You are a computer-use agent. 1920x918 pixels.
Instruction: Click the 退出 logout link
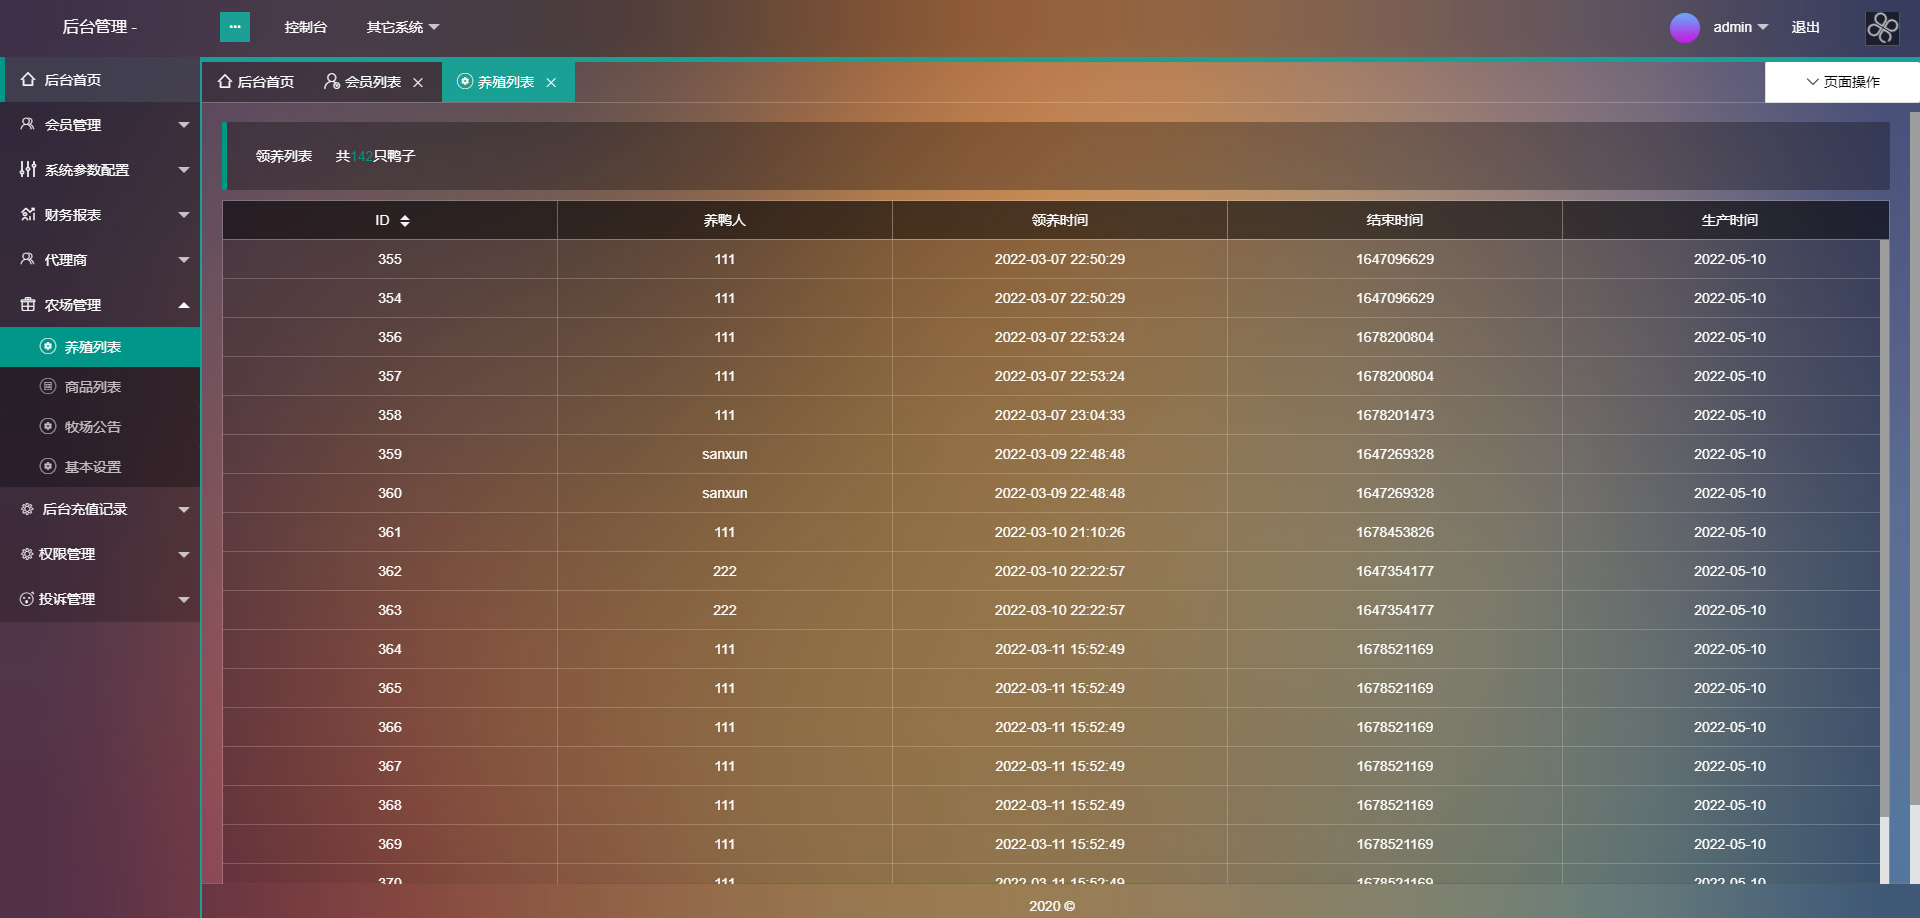click(x=1805, y=27)
